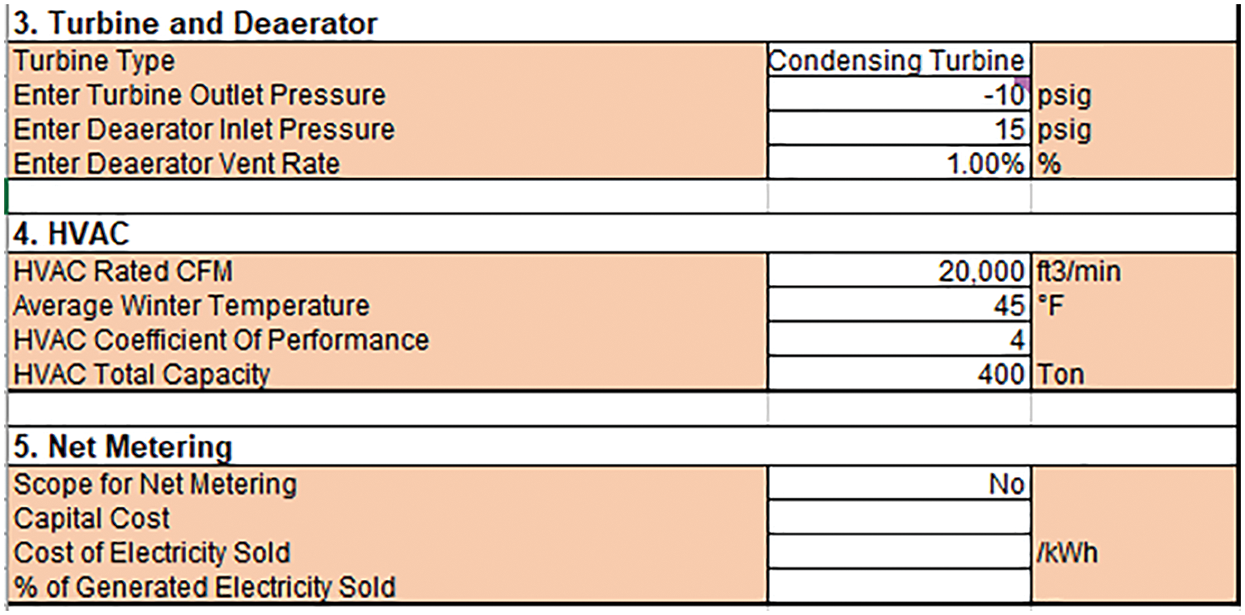Select the '5. Net Metering' section heading
The image size is (1245, 615).
pos(123,446)
